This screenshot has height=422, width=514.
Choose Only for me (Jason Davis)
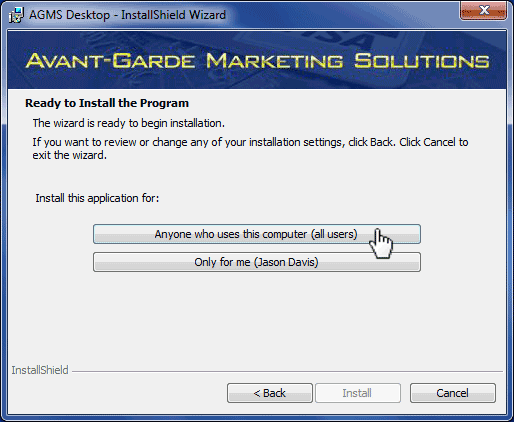pos(257,262)
